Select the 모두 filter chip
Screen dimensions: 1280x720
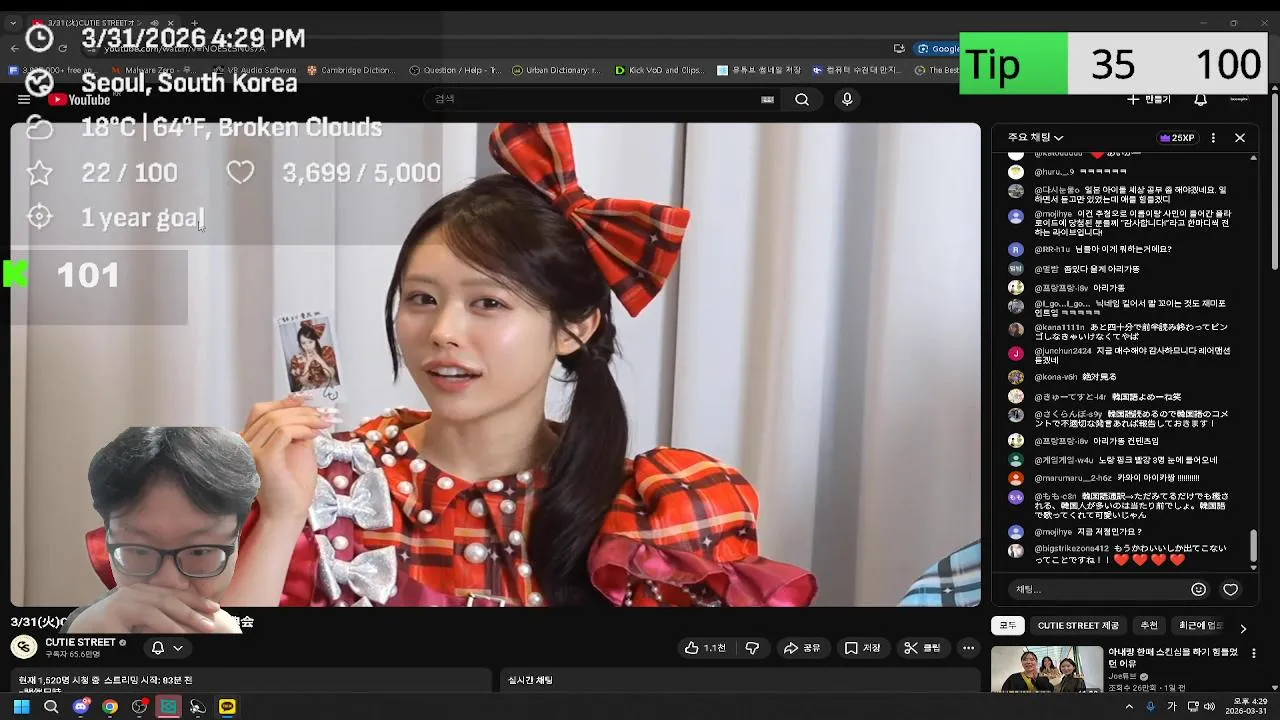pyautogui.click(x=1008, y=625)
